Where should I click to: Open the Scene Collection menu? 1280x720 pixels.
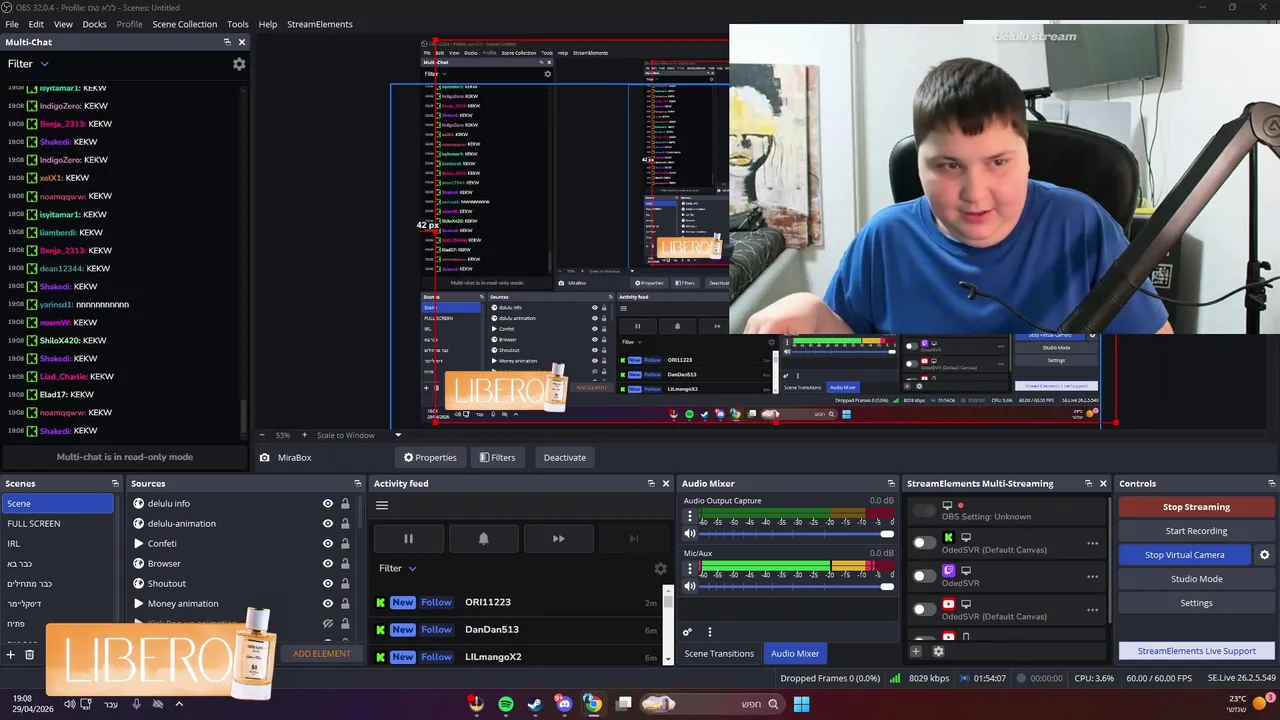(184, 24)
